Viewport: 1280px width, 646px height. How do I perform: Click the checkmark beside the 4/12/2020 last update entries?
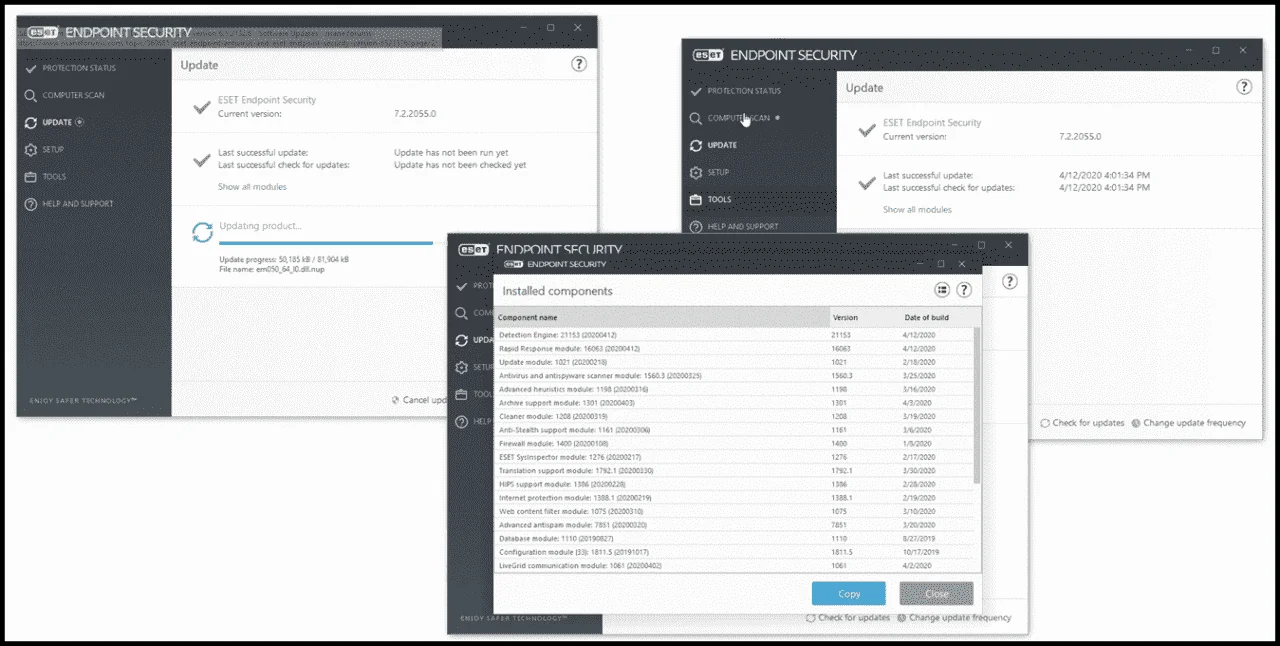click(867, 182)
